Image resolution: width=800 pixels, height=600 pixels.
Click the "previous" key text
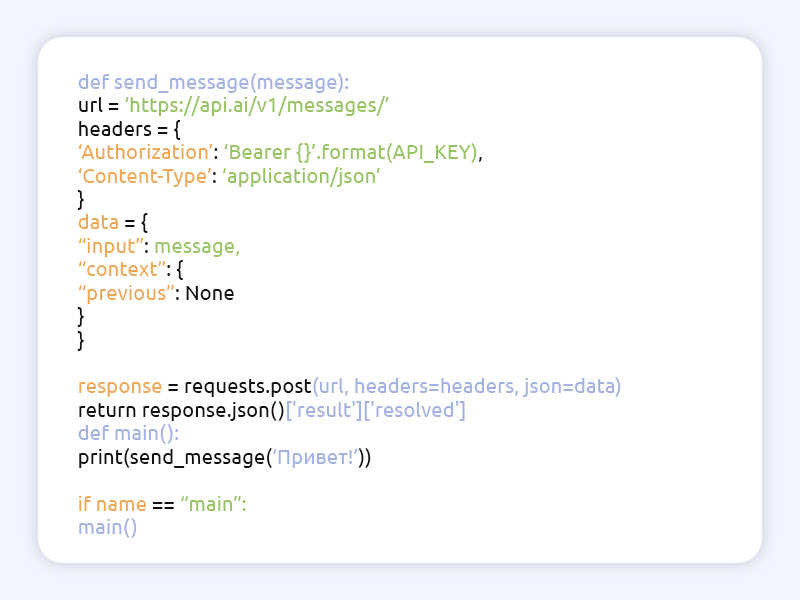(x=126, y=293)
